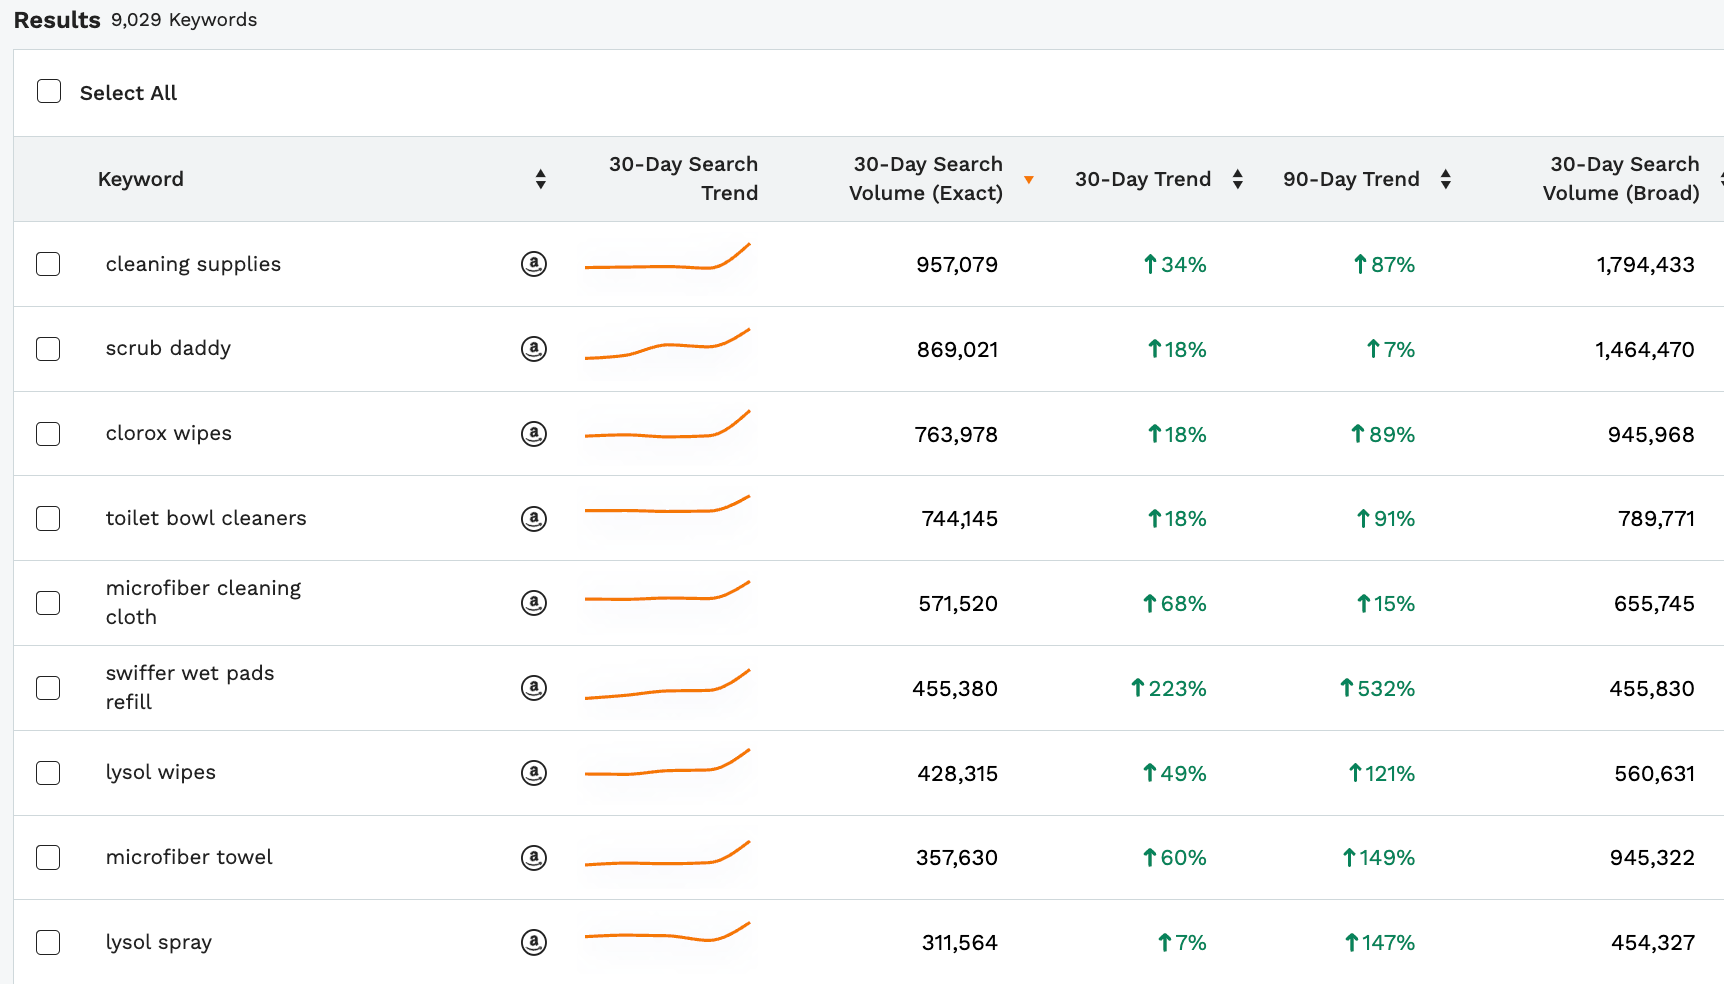This screenshot has height=984, width=1724.
Task: View scrub daddy search trend sparkline
Action: pos(667,343)
